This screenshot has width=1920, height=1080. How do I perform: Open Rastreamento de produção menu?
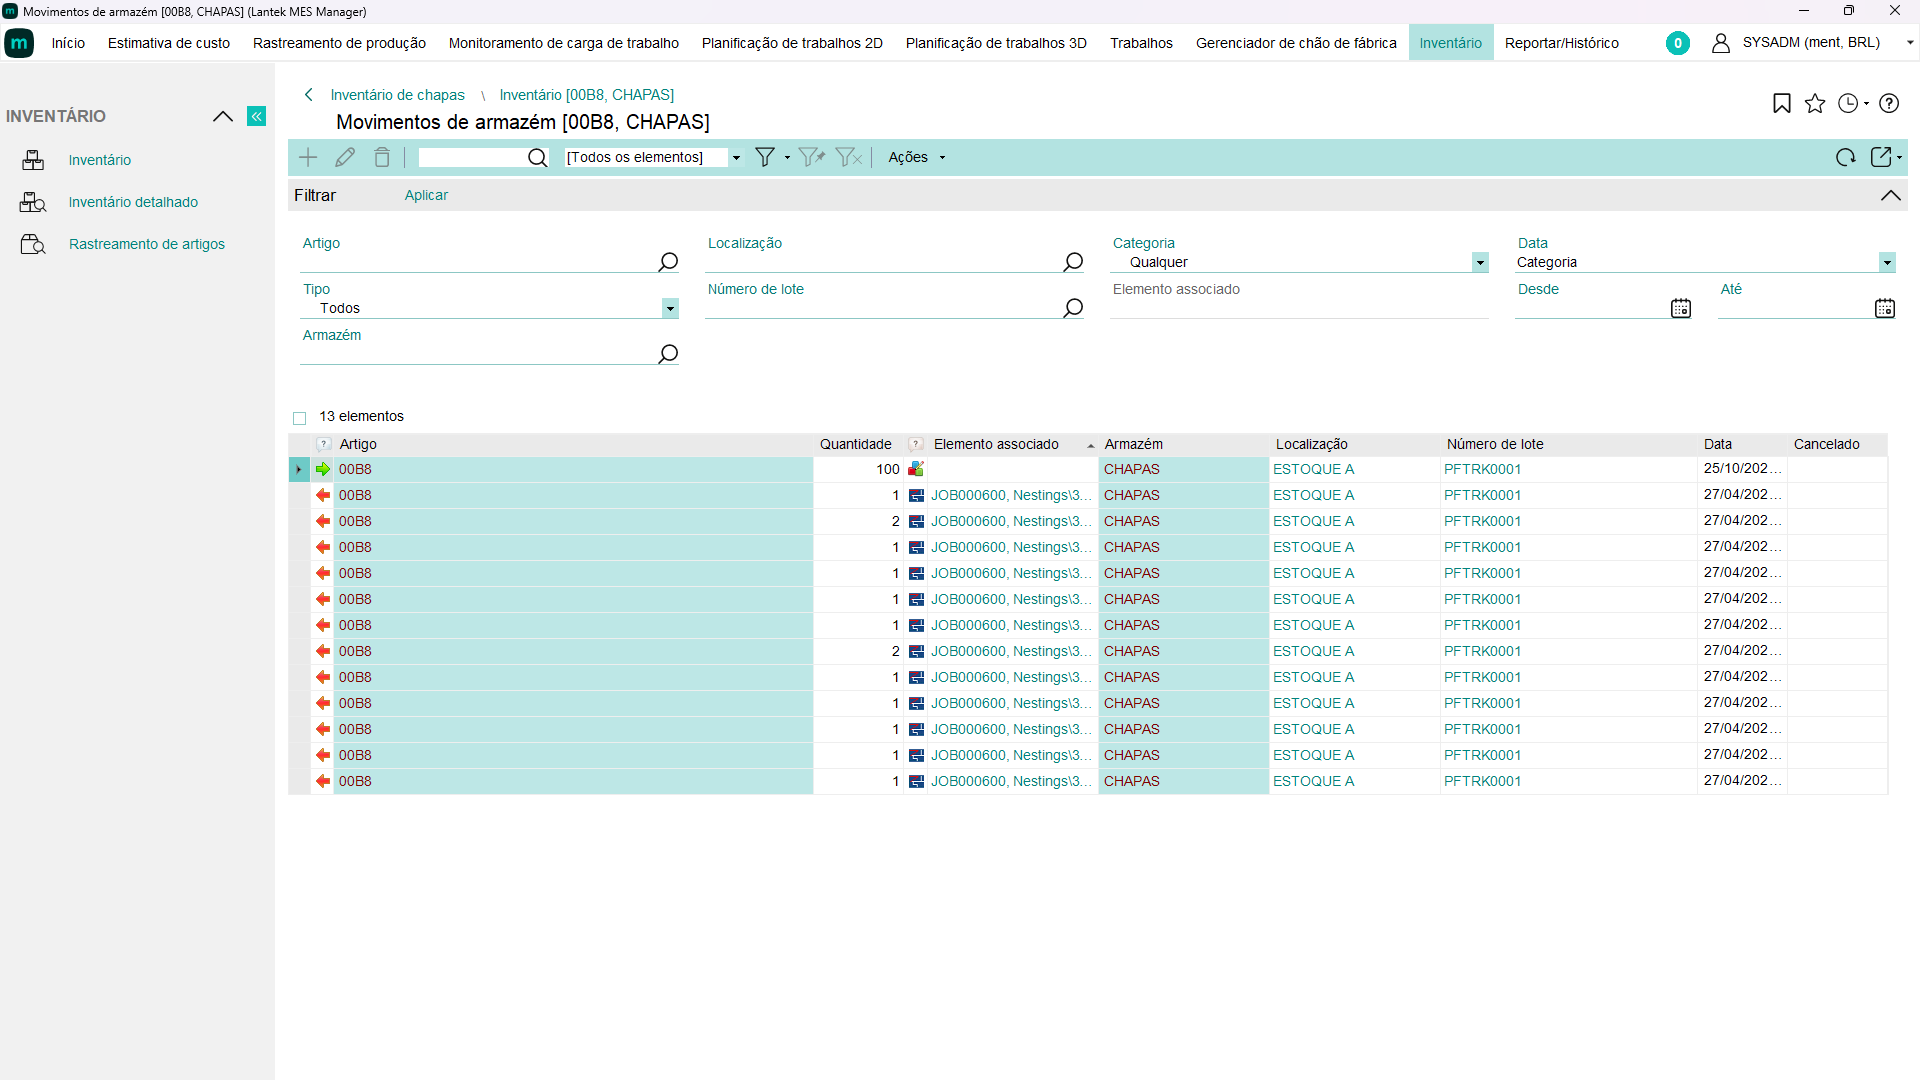339,43
